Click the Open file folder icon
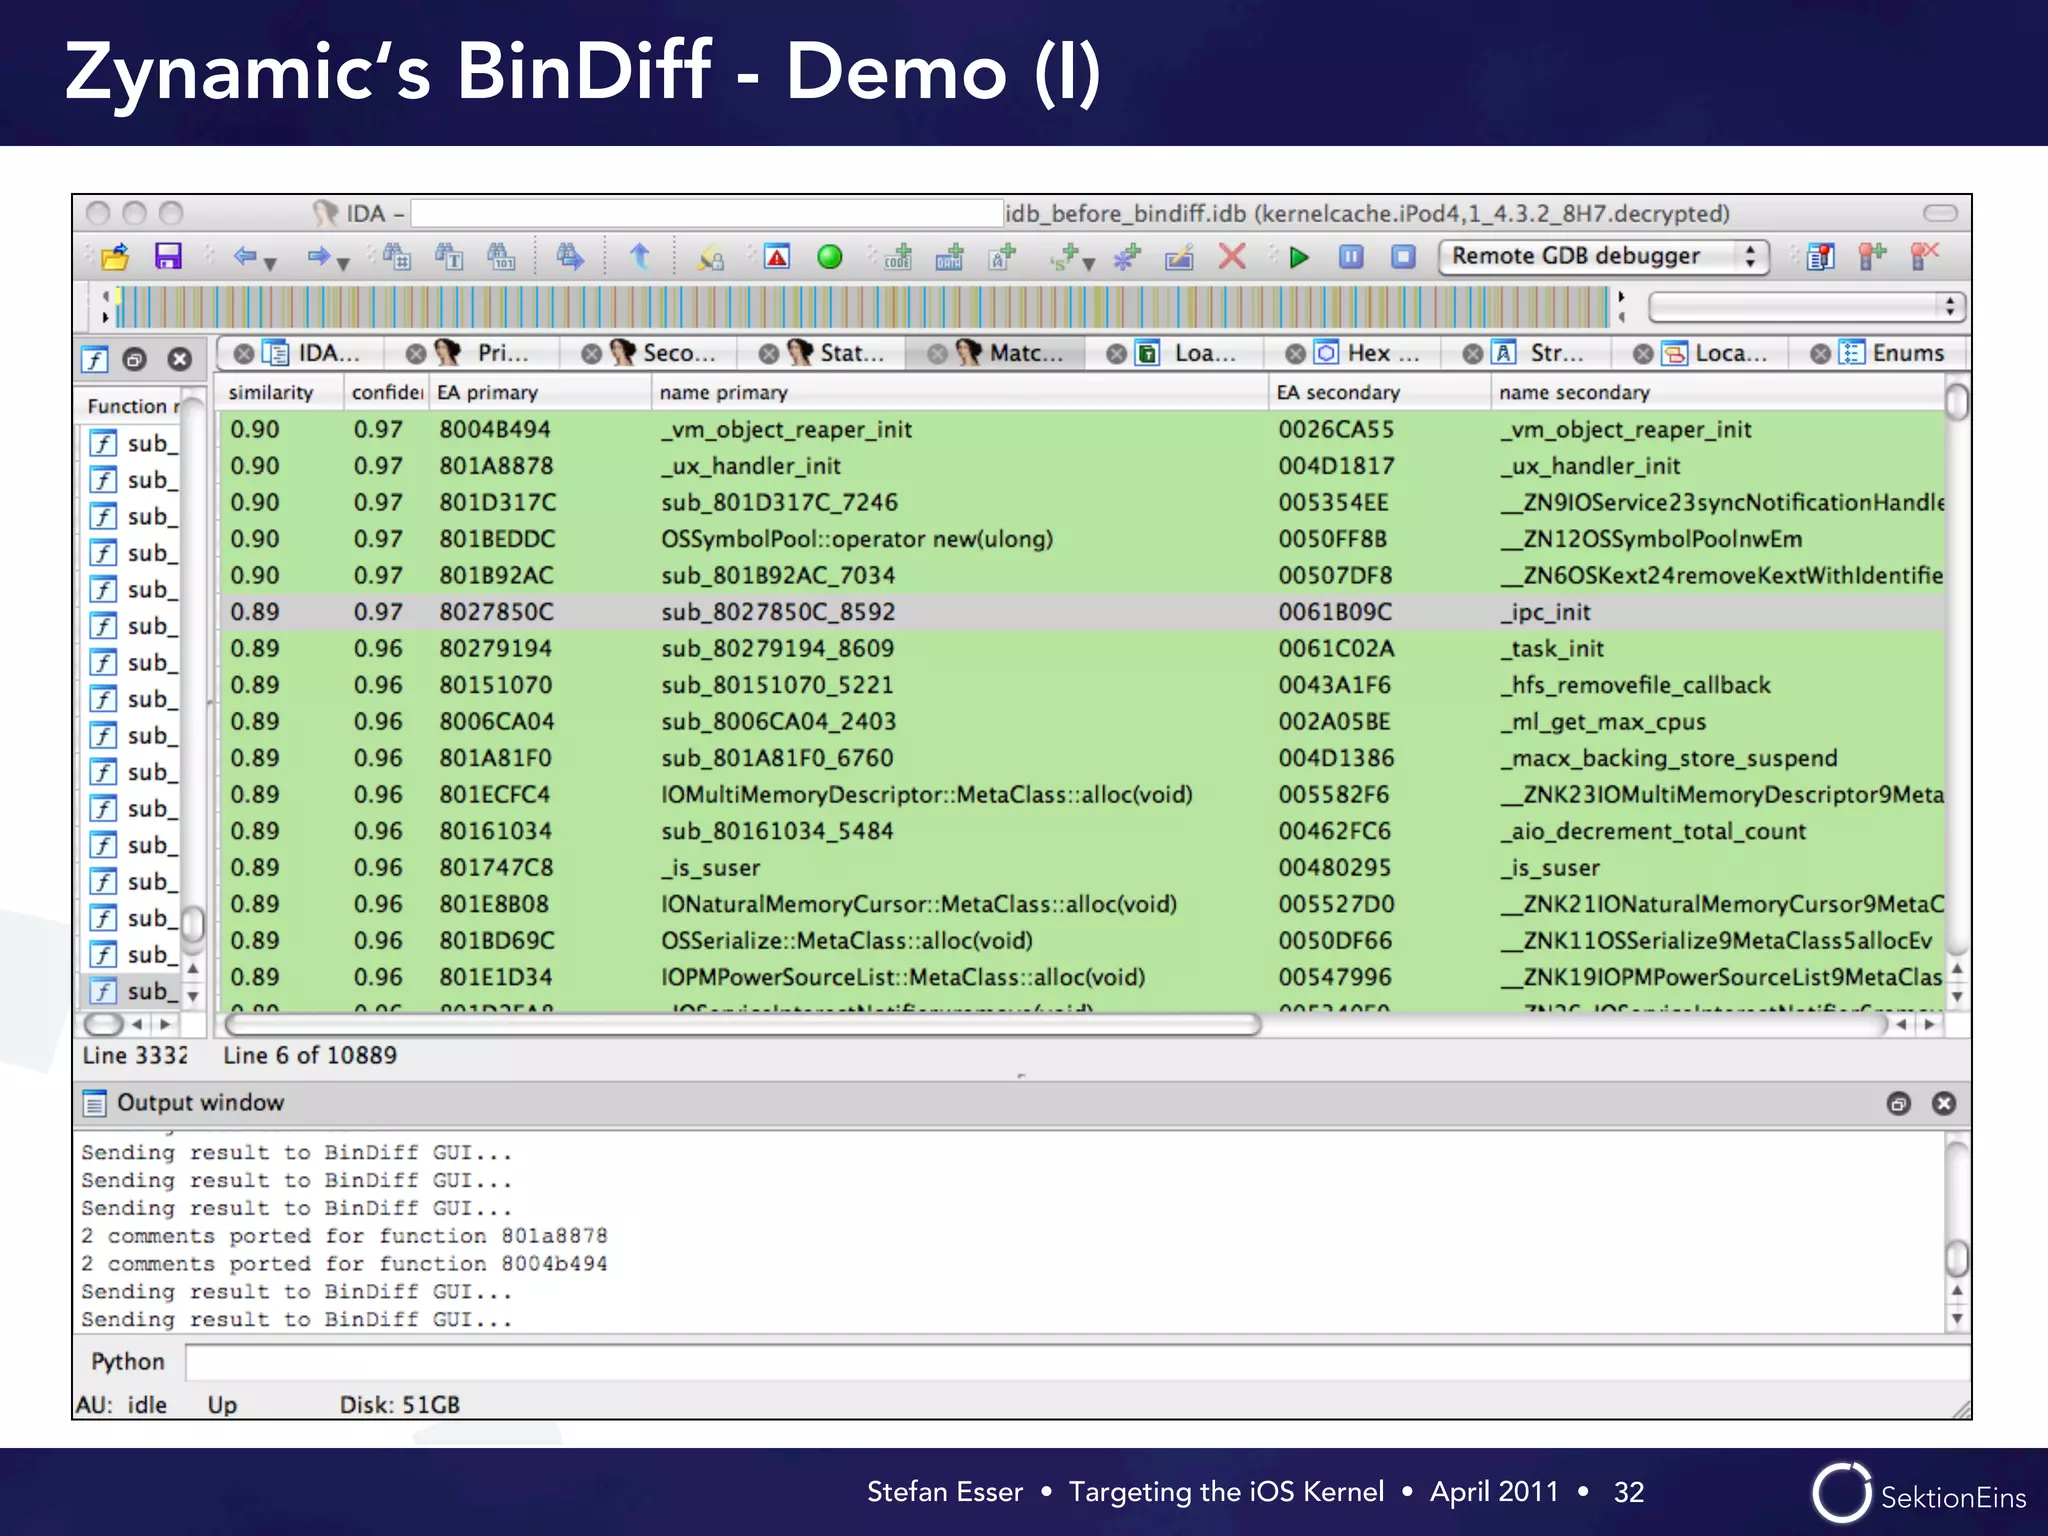Image resolution: width=2048 pixels, height=1536 pixels. 115,257
